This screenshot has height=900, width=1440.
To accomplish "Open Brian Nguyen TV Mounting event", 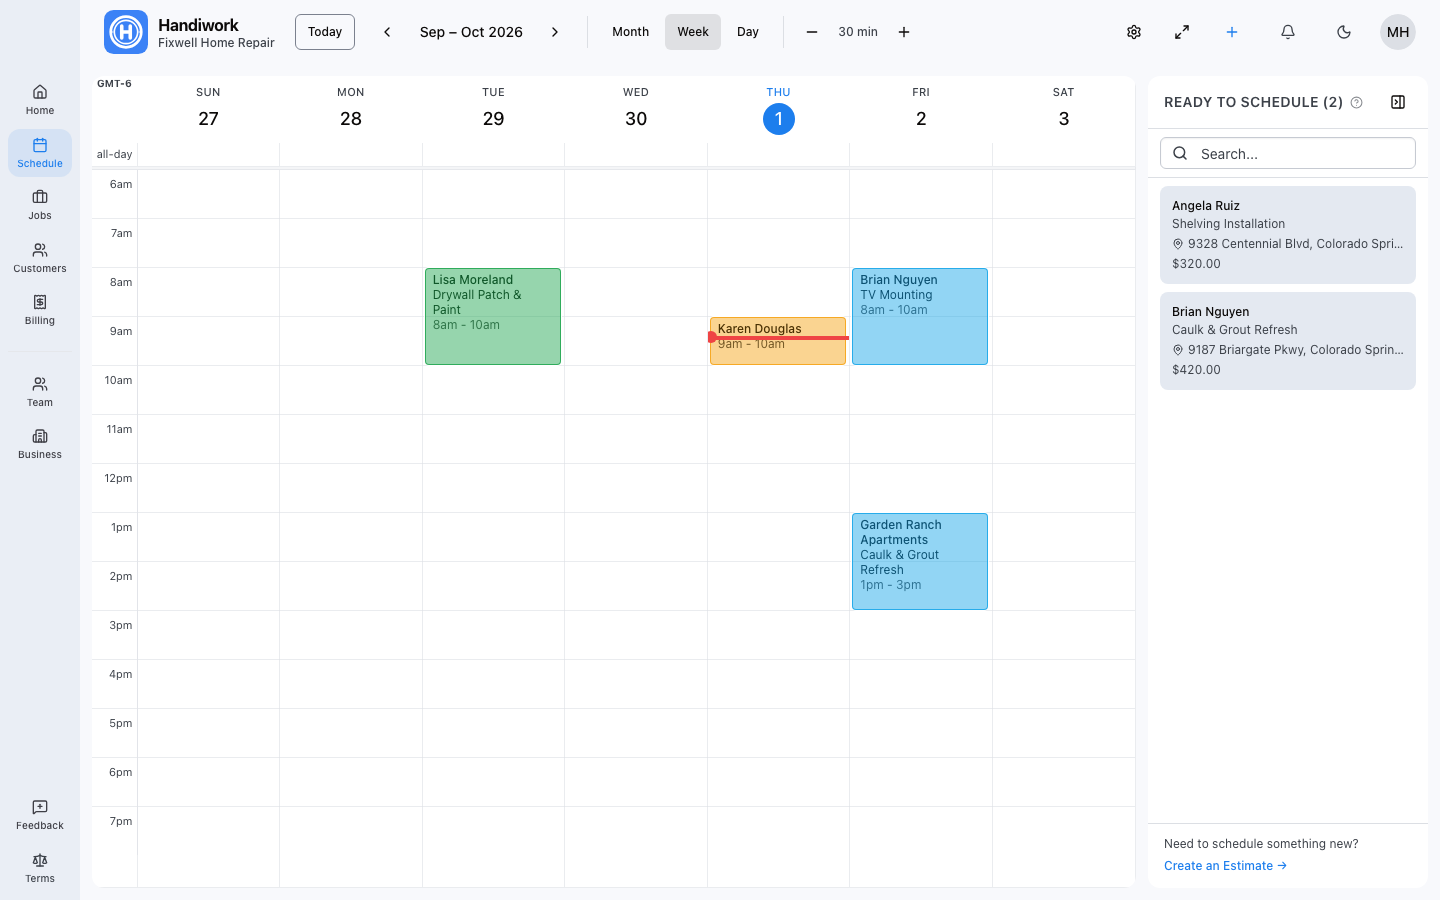I will (x=920, y=316).
